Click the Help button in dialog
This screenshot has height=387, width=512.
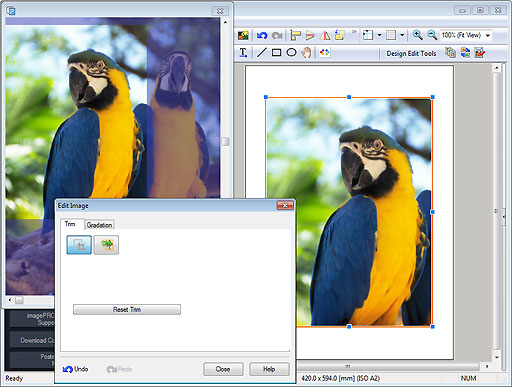(x=269, y=369)
